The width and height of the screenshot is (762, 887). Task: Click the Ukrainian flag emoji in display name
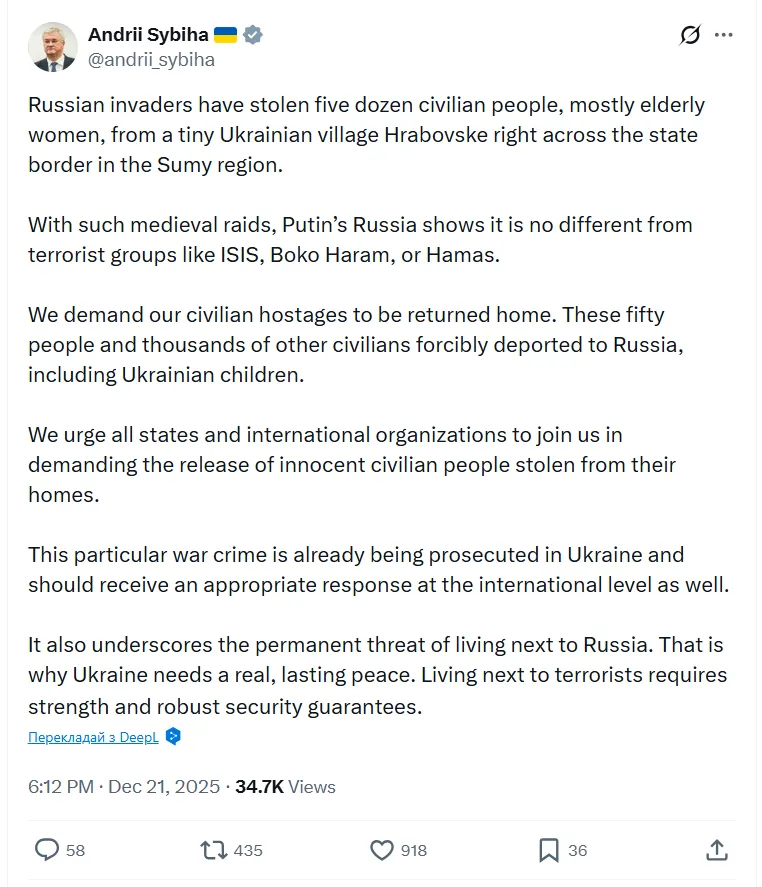point(227,33)
